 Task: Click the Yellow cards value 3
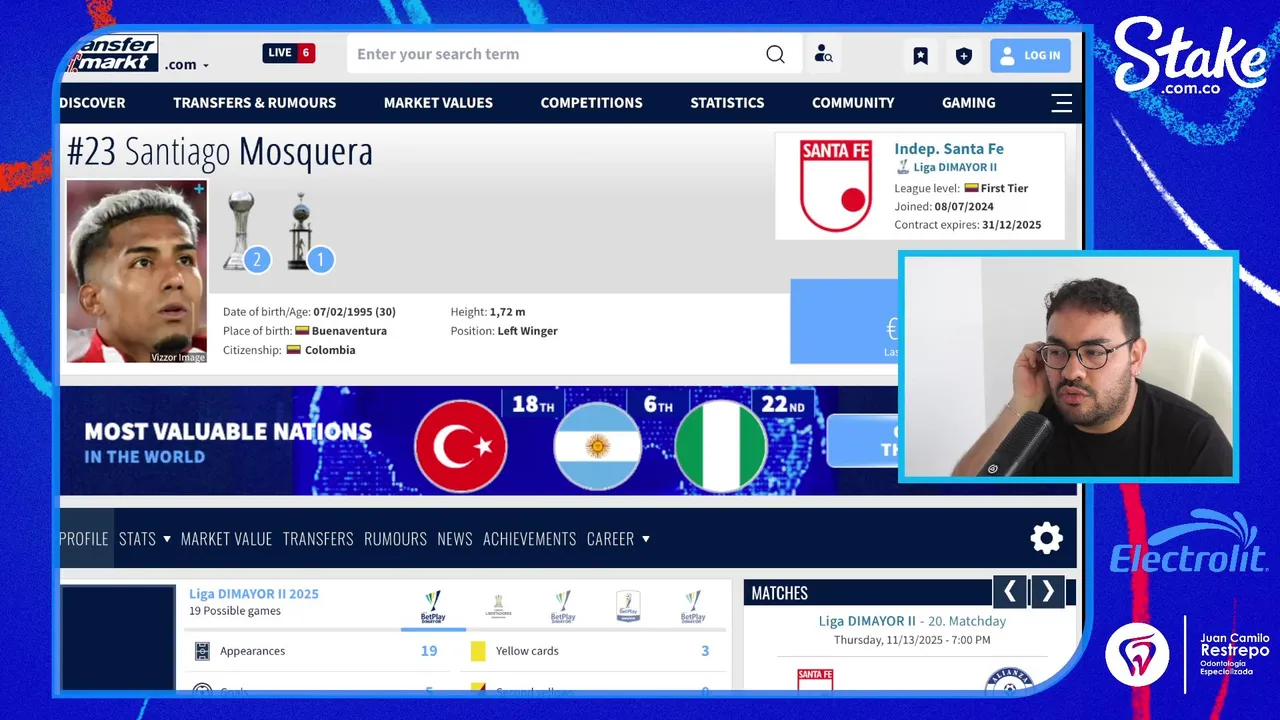(705, 651)
